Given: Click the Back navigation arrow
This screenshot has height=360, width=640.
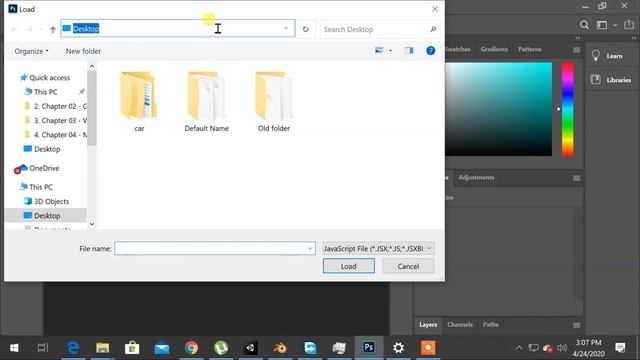Looking at the screenshot, I should (x=14, y=29).
